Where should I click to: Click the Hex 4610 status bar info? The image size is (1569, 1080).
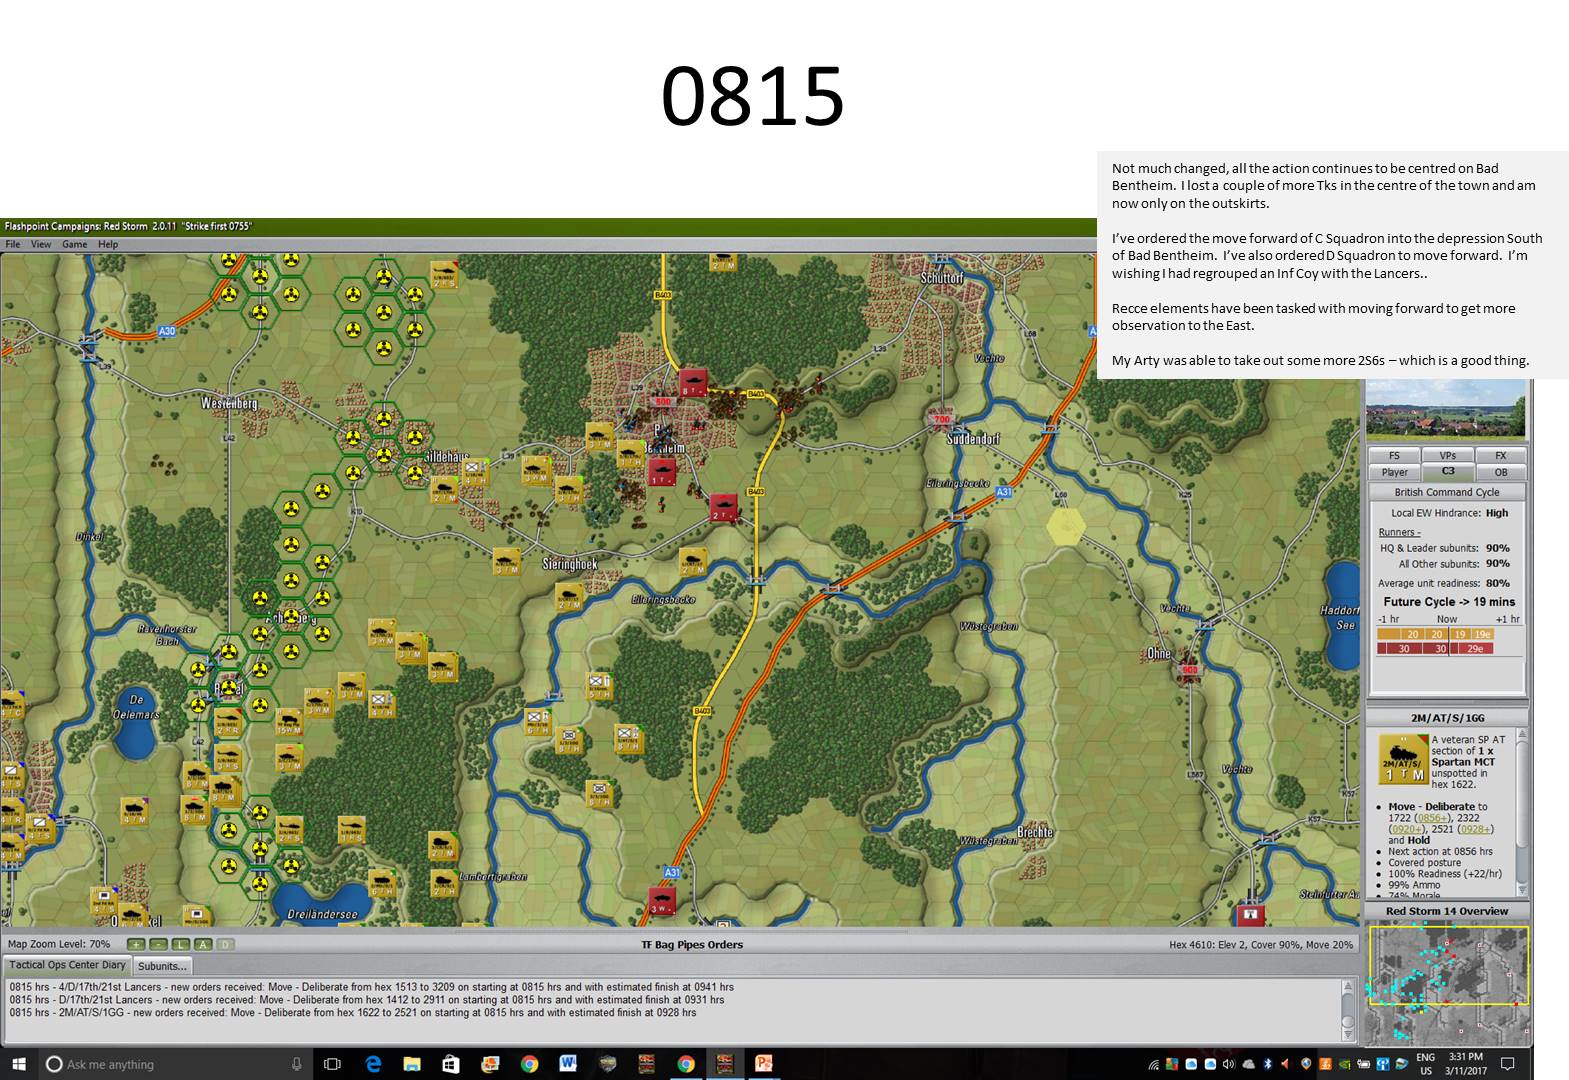pos(1260,944)
